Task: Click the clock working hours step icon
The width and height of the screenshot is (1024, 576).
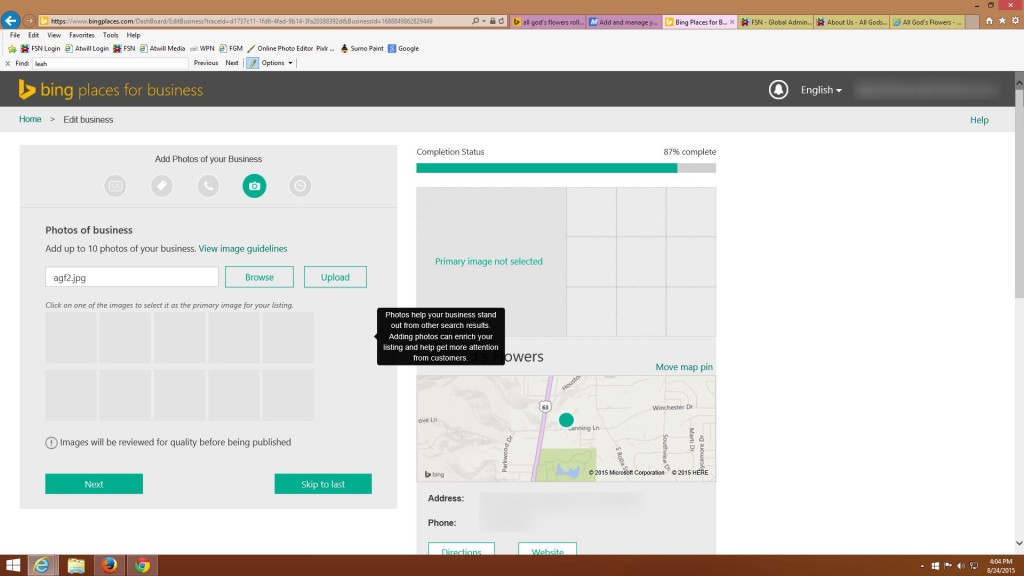Action: tap(300, 185)
